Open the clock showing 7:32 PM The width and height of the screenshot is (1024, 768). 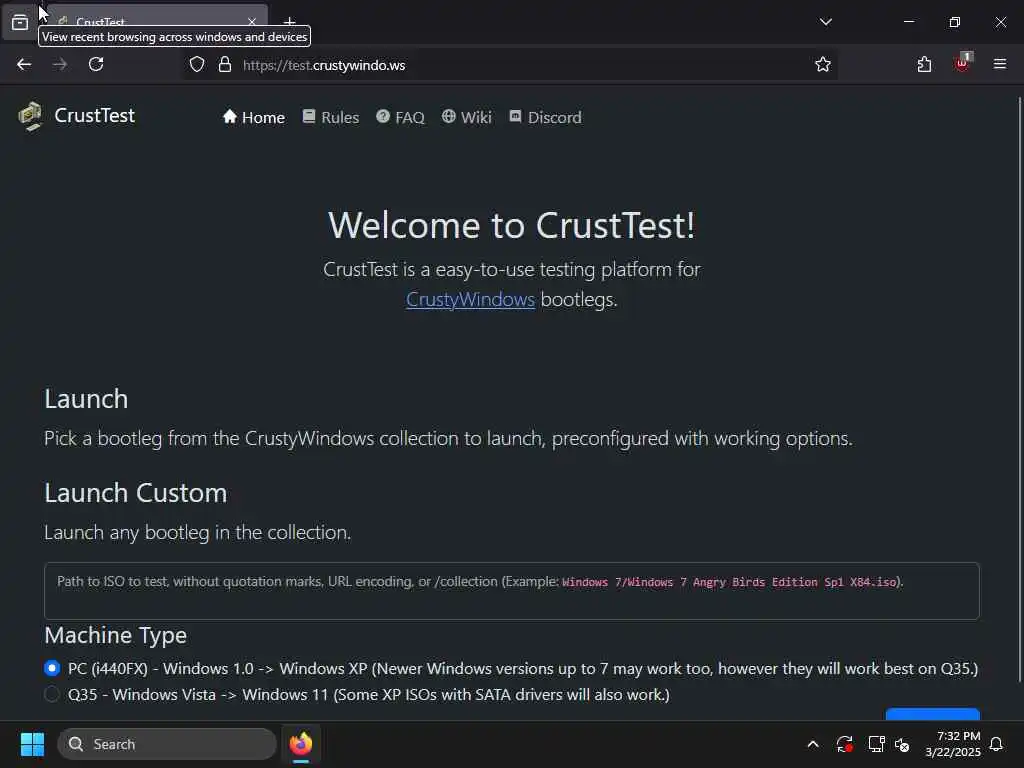point(953,744)
